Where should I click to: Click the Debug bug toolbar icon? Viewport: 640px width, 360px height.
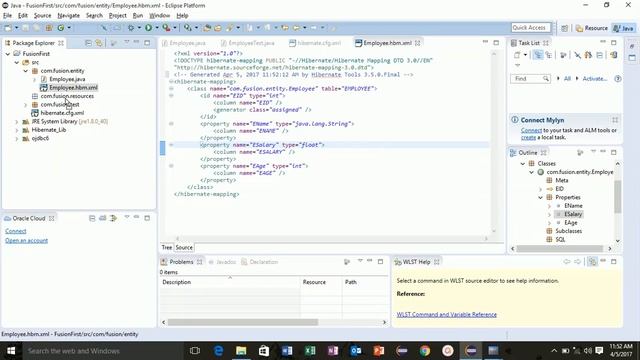point(131,28)
